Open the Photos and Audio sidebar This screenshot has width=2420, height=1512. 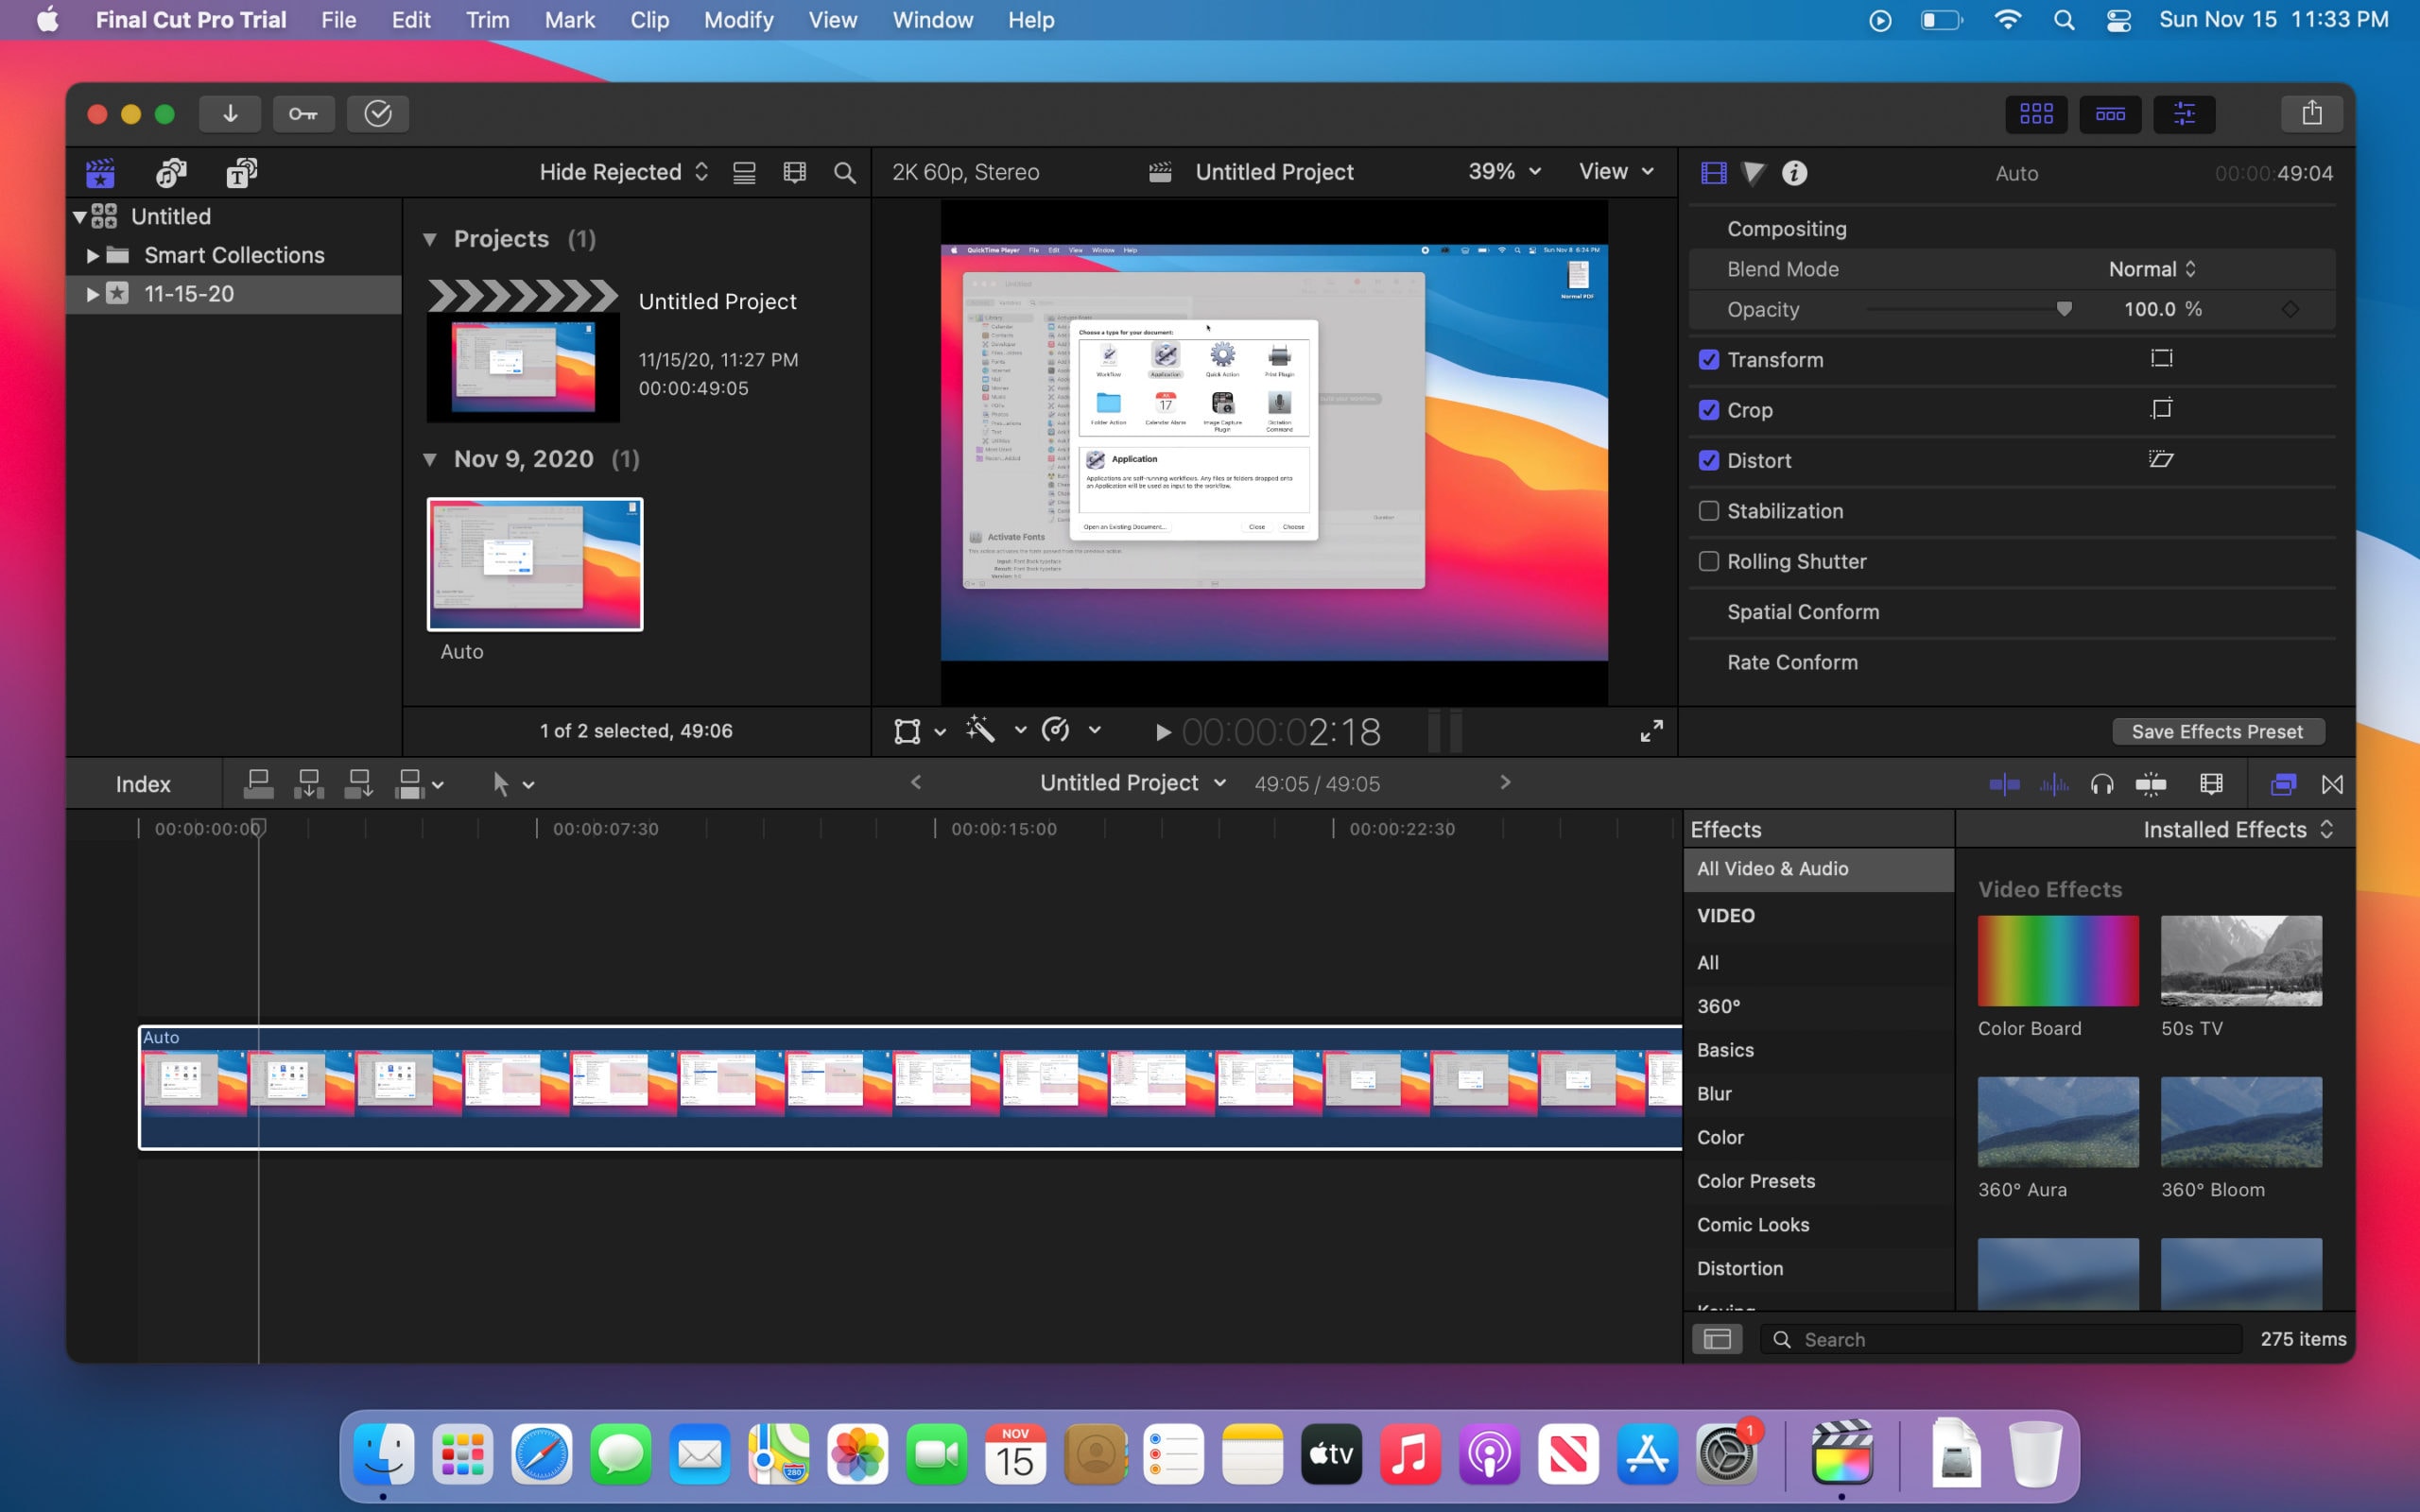click(169, 173)
